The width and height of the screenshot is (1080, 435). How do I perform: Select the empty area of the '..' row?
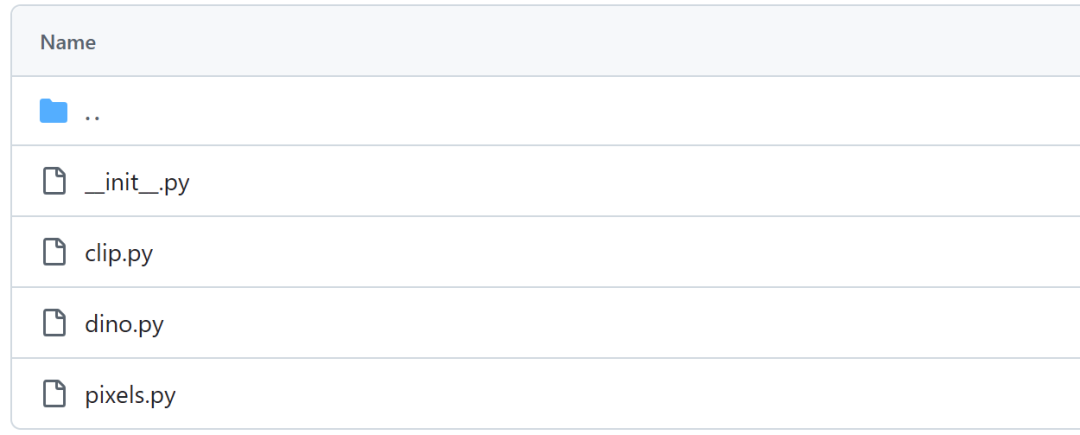click(x=585, y=111)
